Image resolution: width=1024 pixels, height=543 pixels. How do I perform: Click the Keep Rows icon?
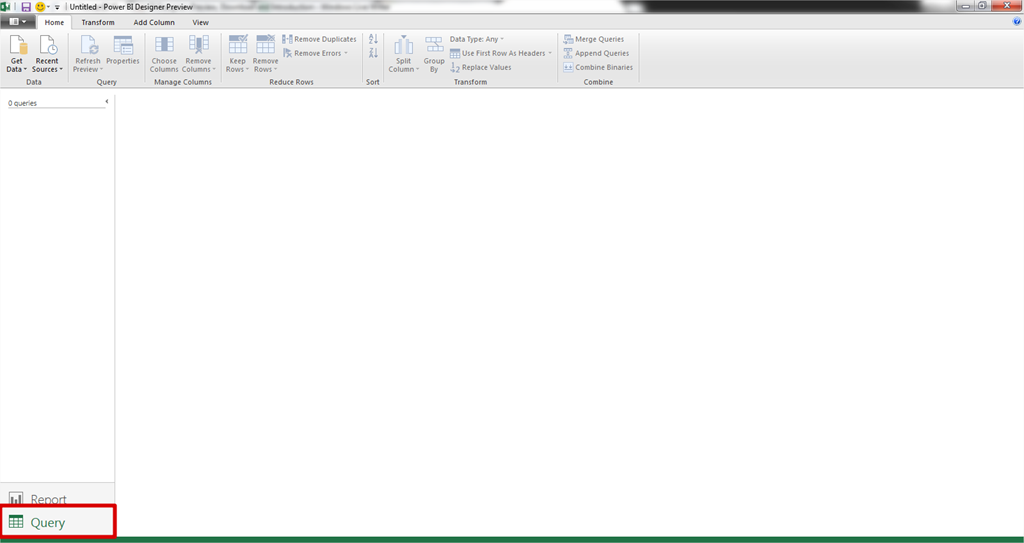[238, 45]
